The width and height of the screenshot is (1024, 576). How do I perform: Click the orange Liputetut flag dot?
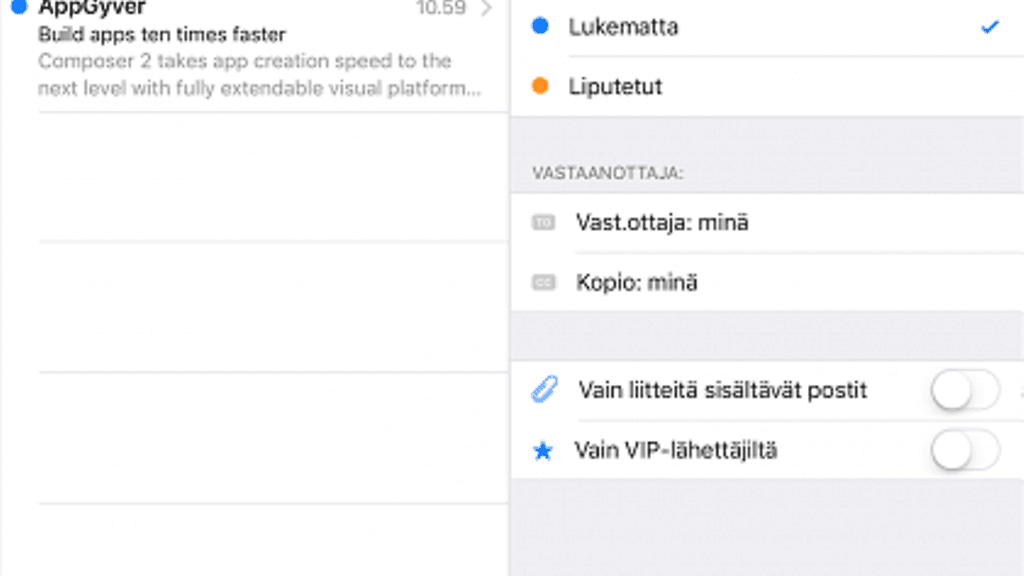pyautogui.click(x=540, y=87)
